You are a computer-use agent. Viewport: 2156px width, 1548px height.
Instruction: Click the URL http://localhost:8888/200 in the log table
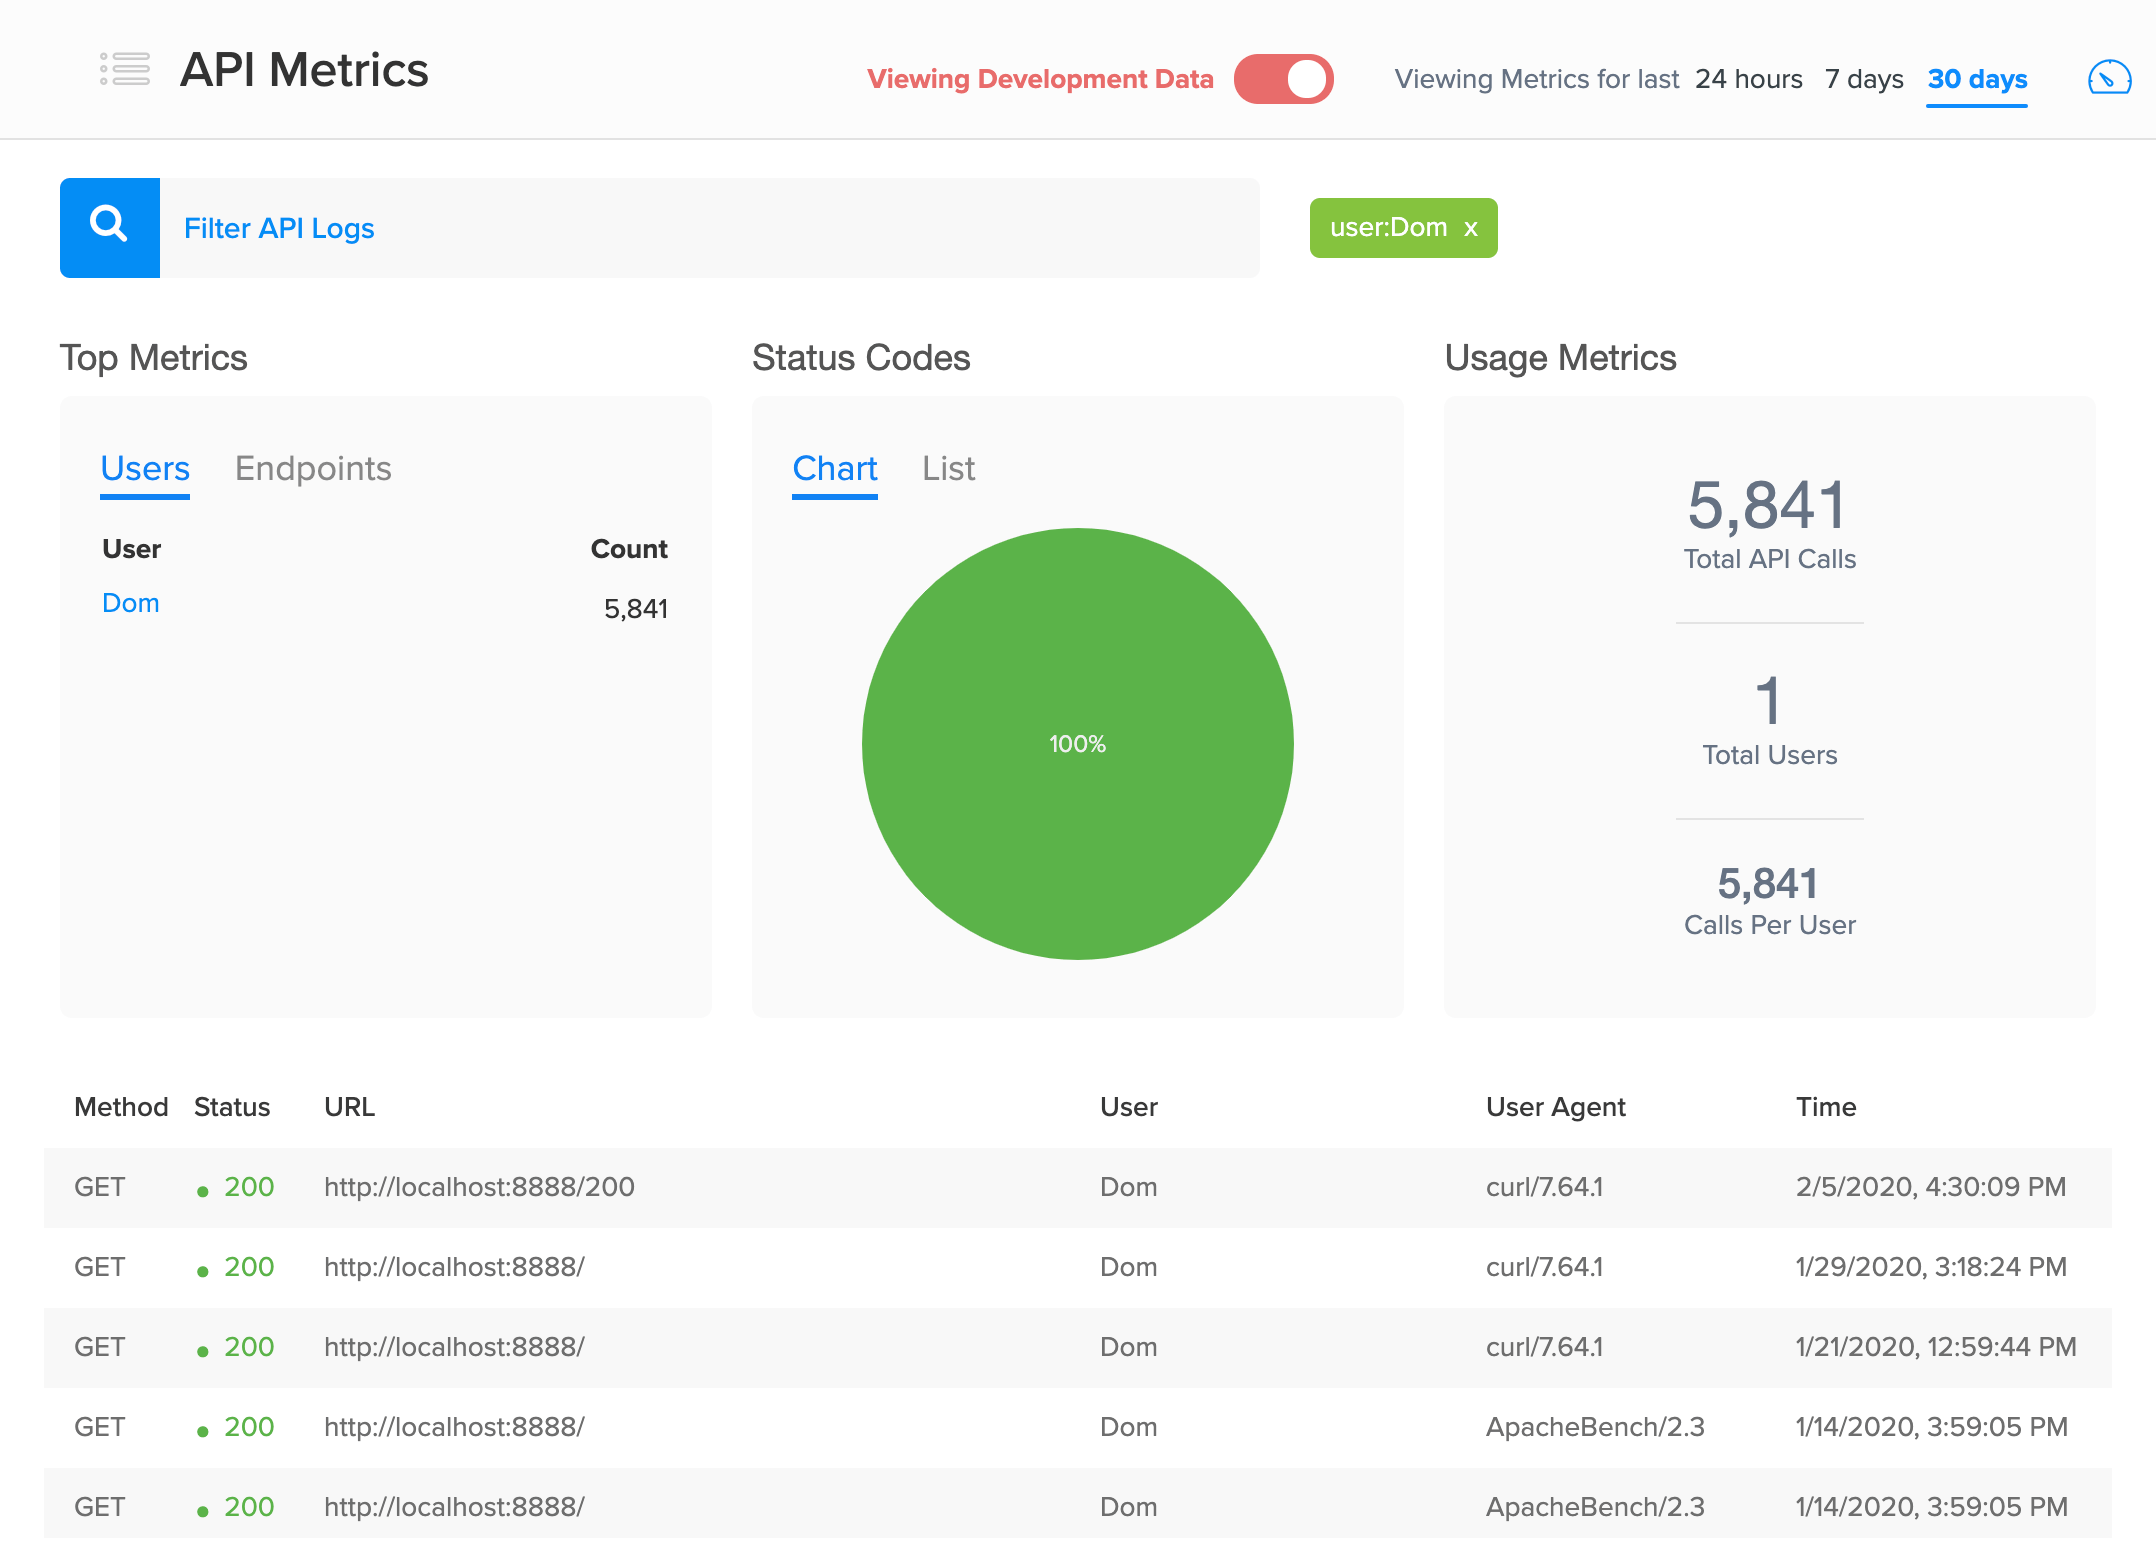[x=478, y=1188]
